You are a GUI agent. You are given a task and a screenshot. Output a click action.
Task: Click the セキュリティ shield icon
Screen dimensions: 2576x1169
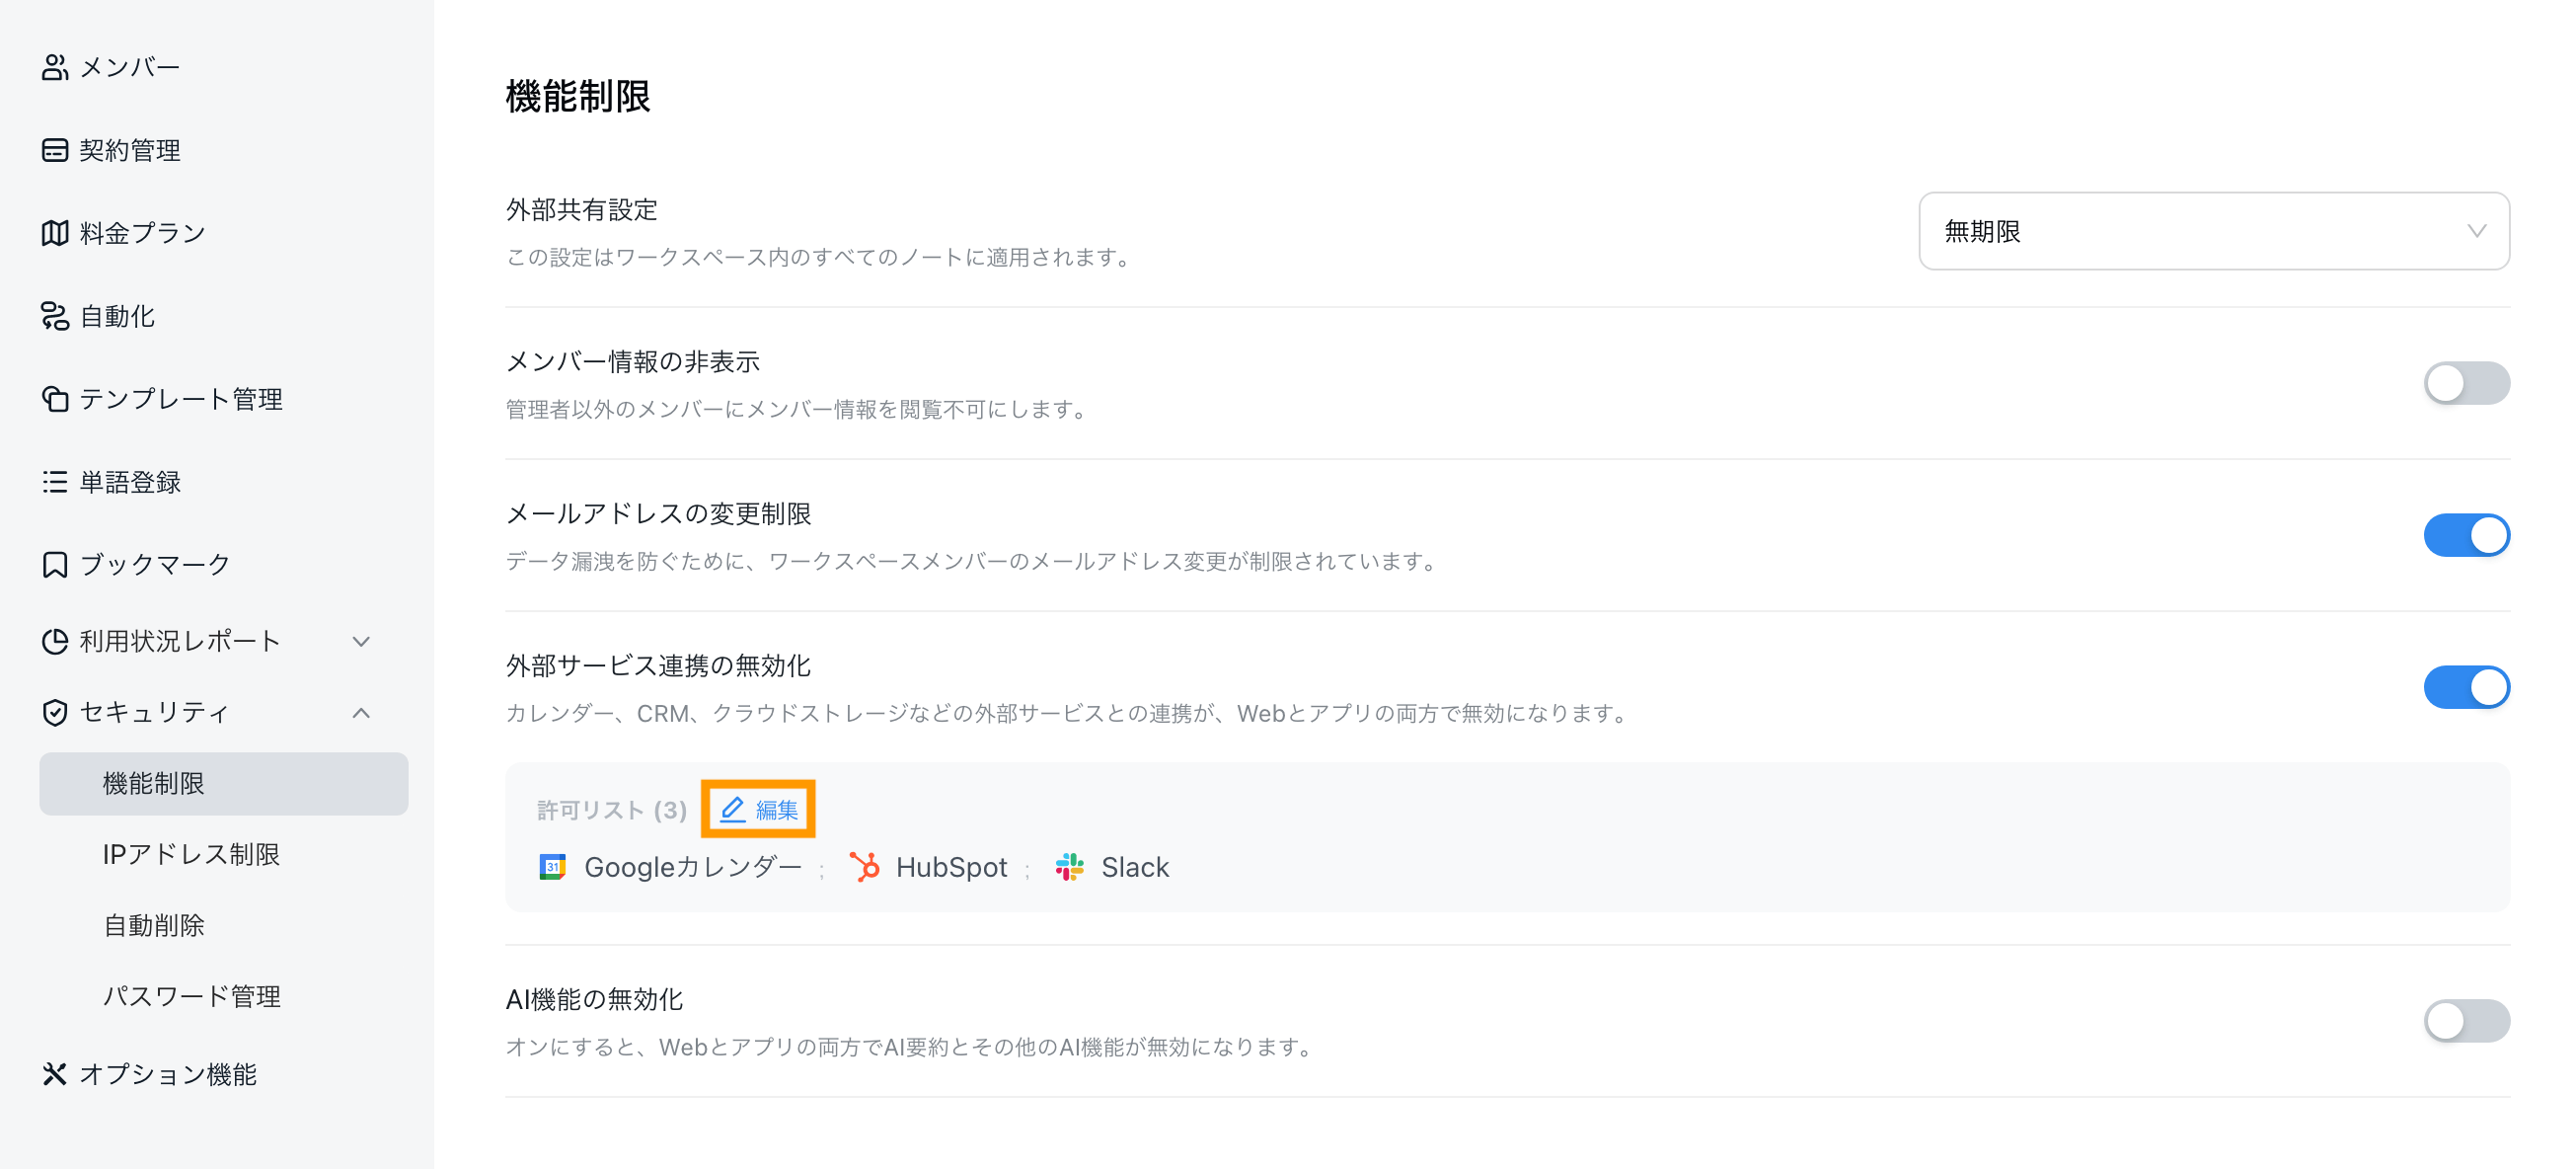[x=55, y=712]
